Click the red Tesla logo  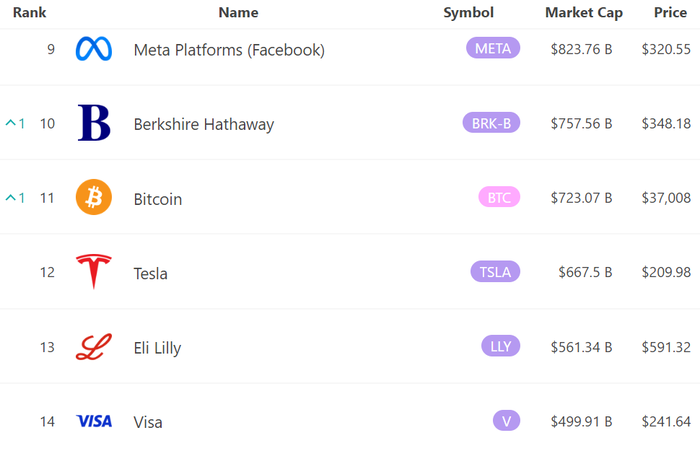point(94,271)
